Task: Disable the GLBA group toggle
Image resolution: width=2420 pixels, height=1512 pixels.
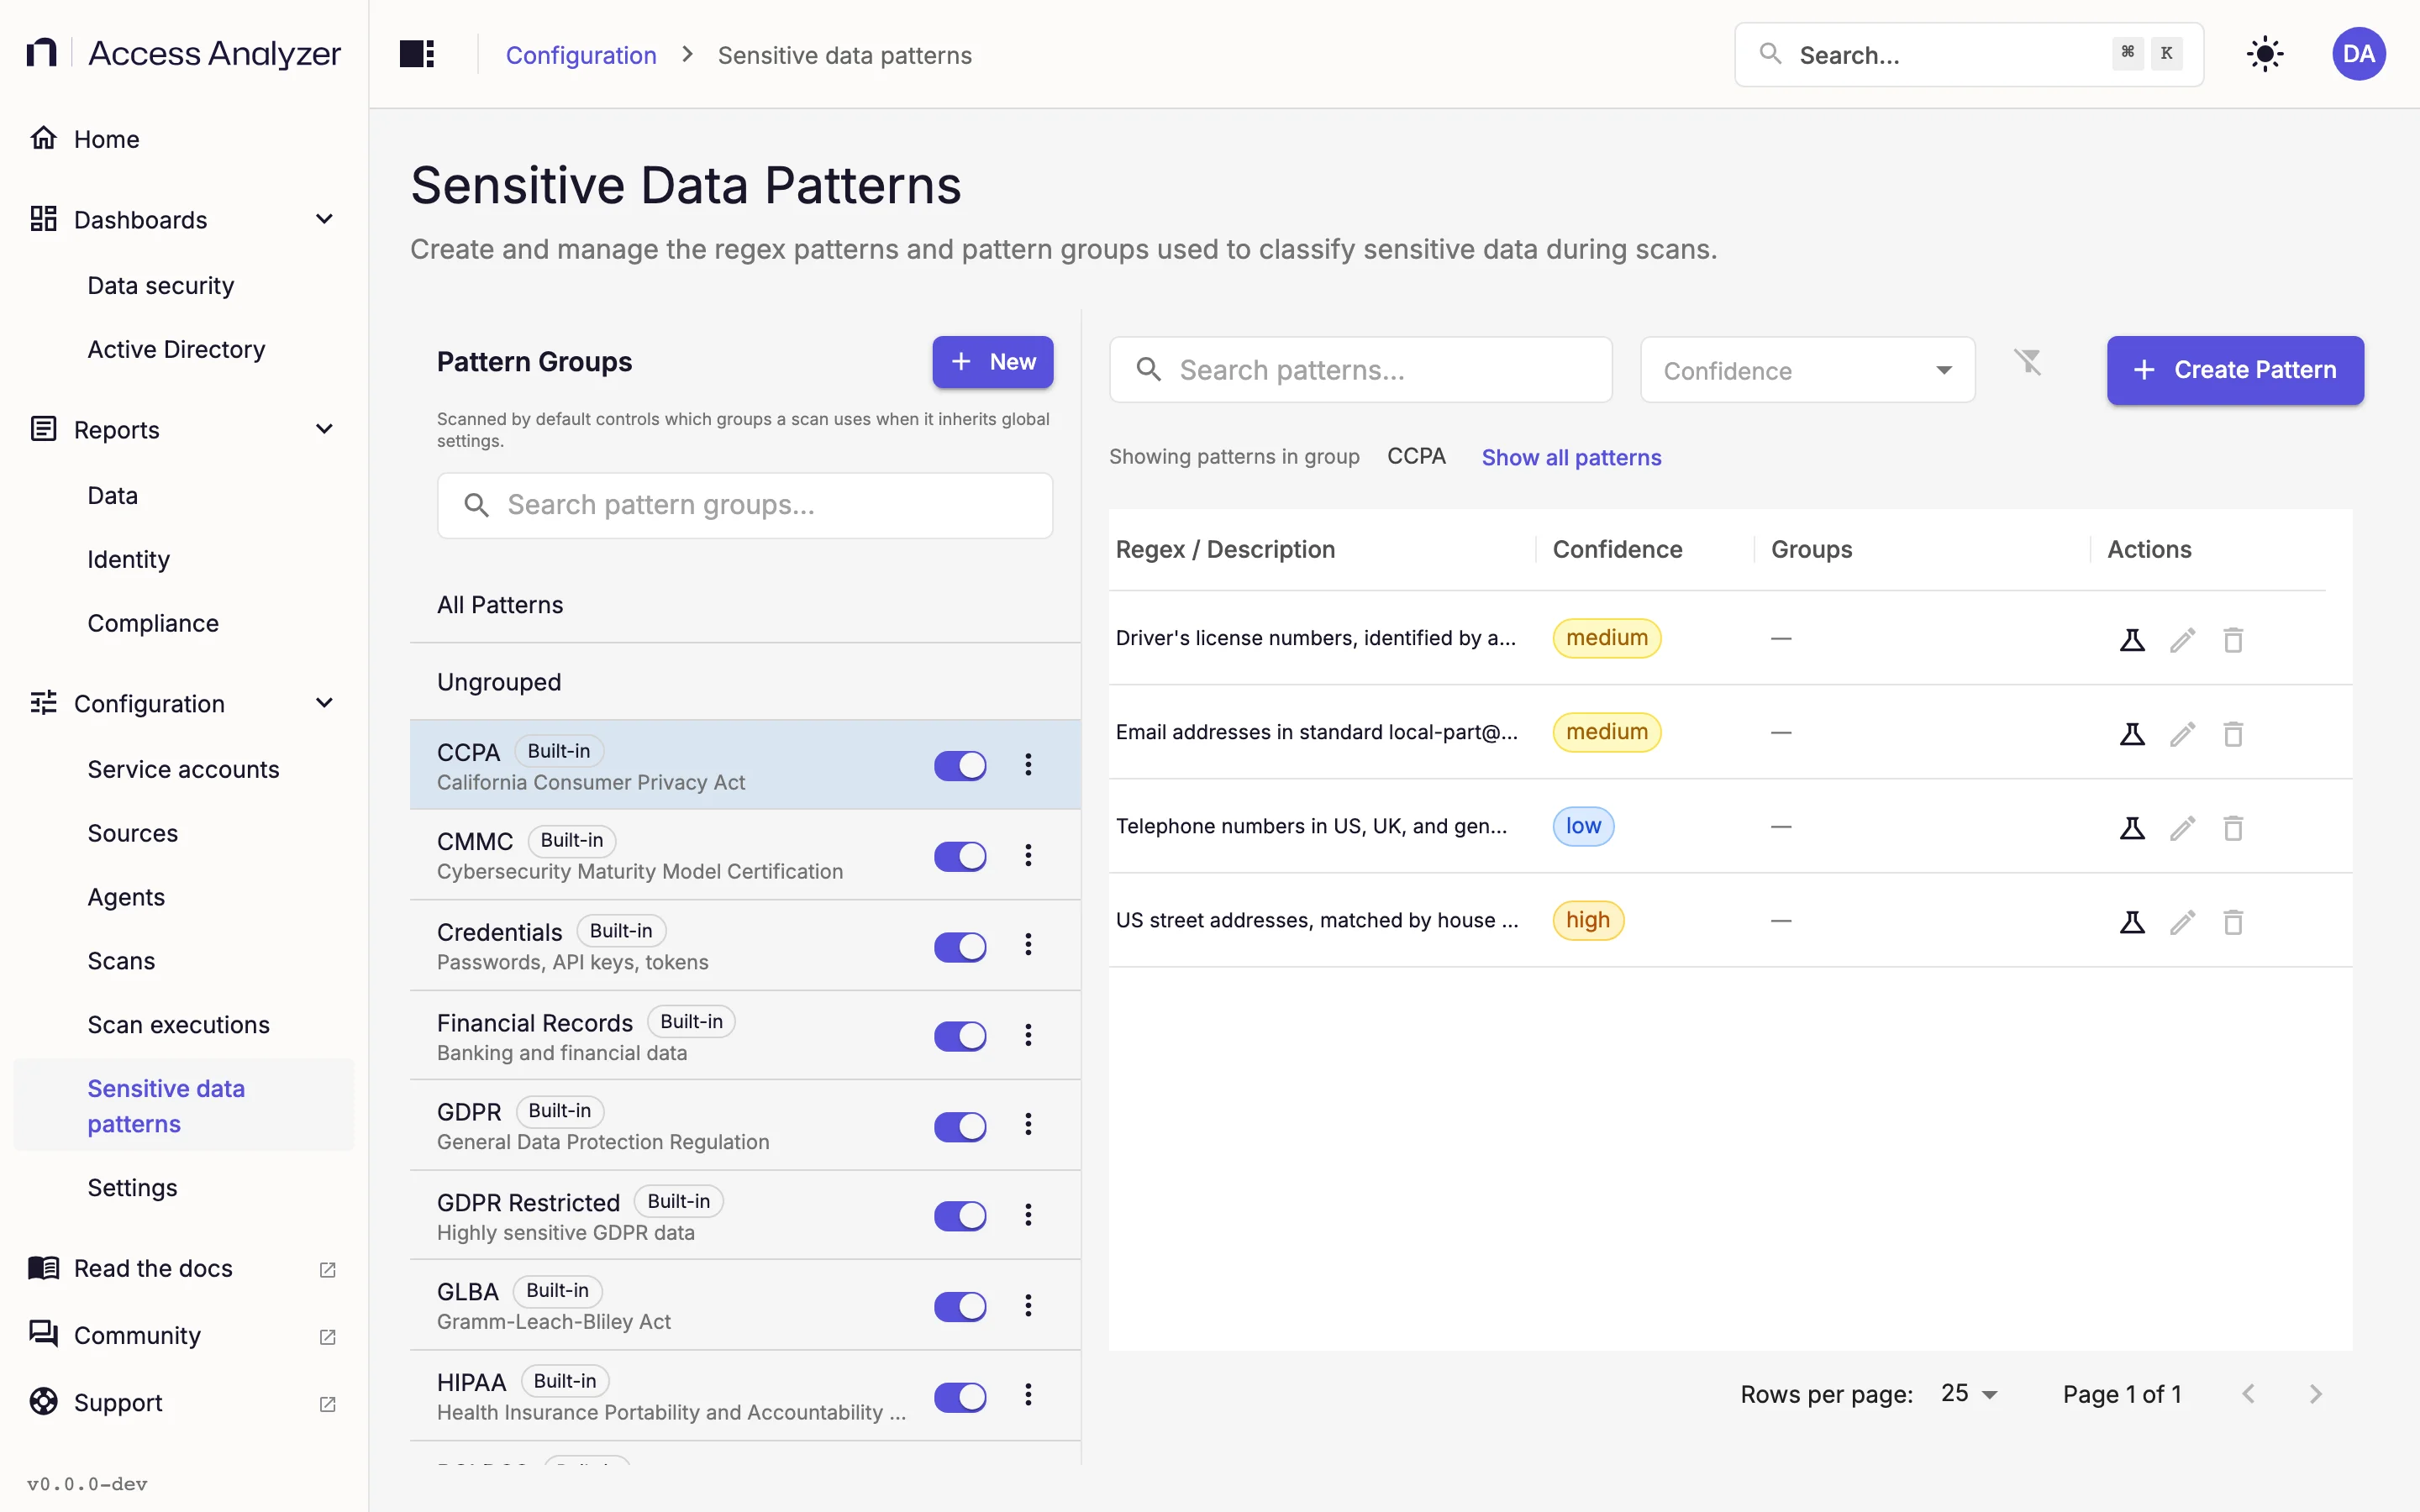Action: (x=960, y=1306)
